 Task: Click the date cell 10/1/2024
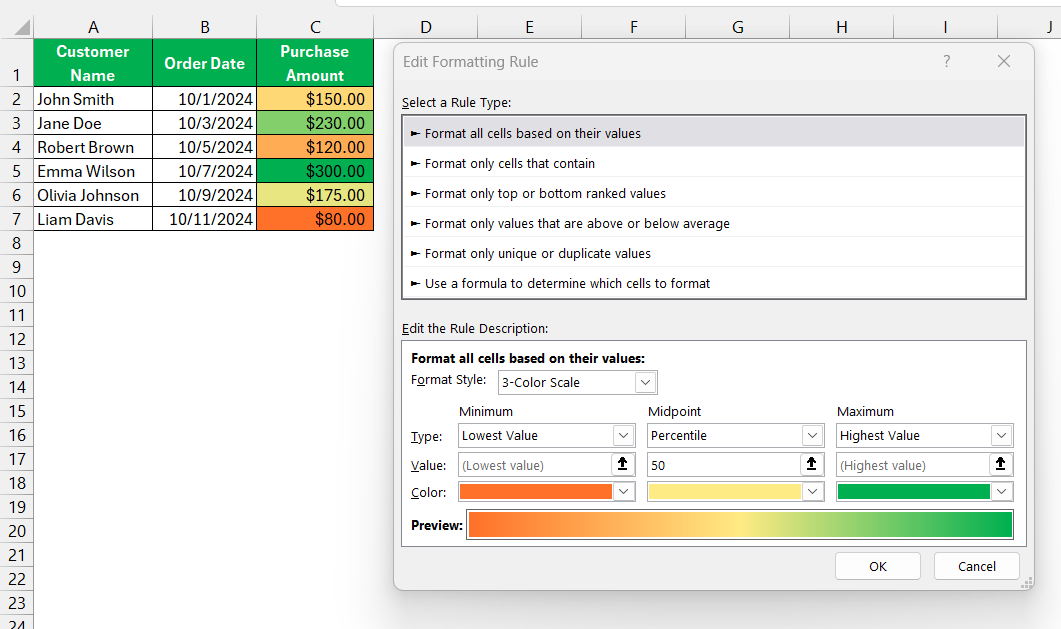pos(204,99)
